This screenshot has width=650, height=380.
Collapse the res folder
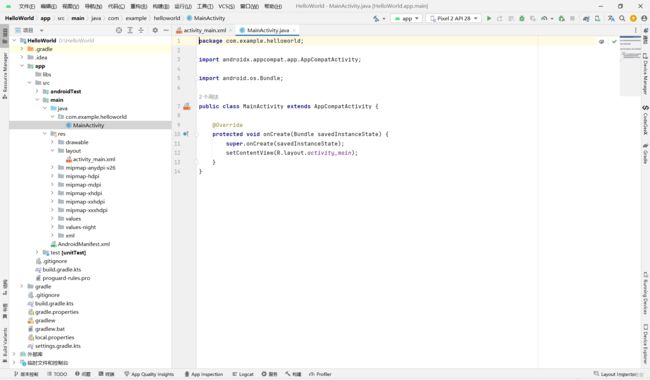coord(45,133)
